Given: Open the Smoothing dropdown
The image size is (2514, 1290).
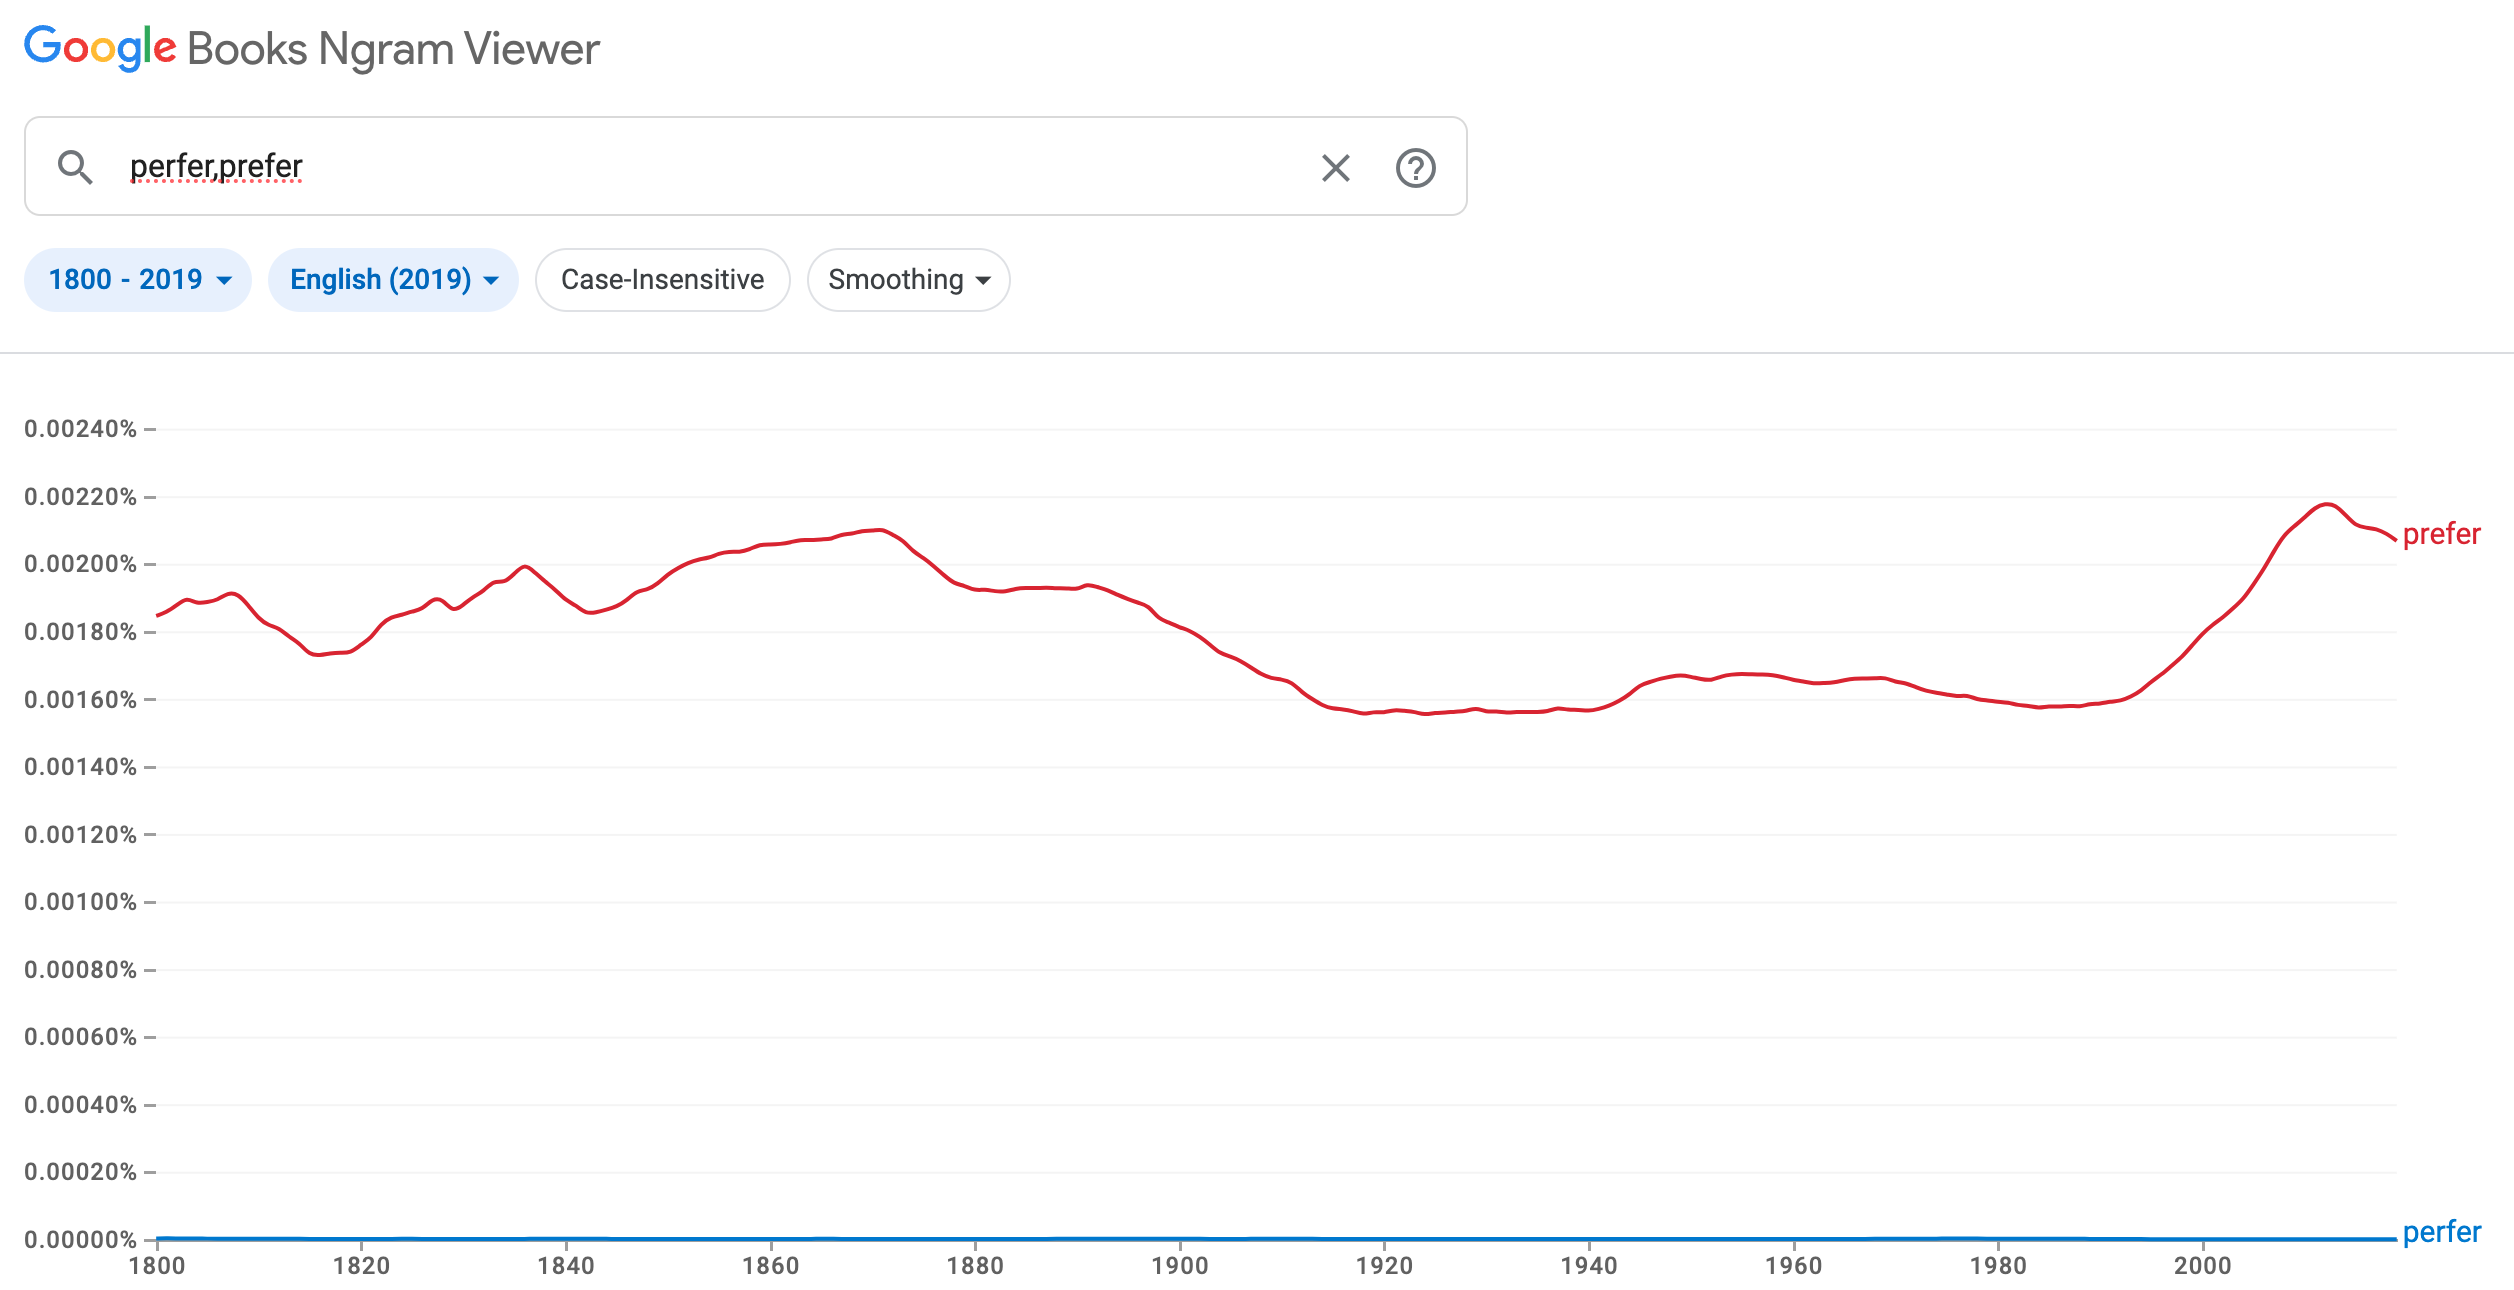Looking at the screenshot, I should [x=908, y=280].
